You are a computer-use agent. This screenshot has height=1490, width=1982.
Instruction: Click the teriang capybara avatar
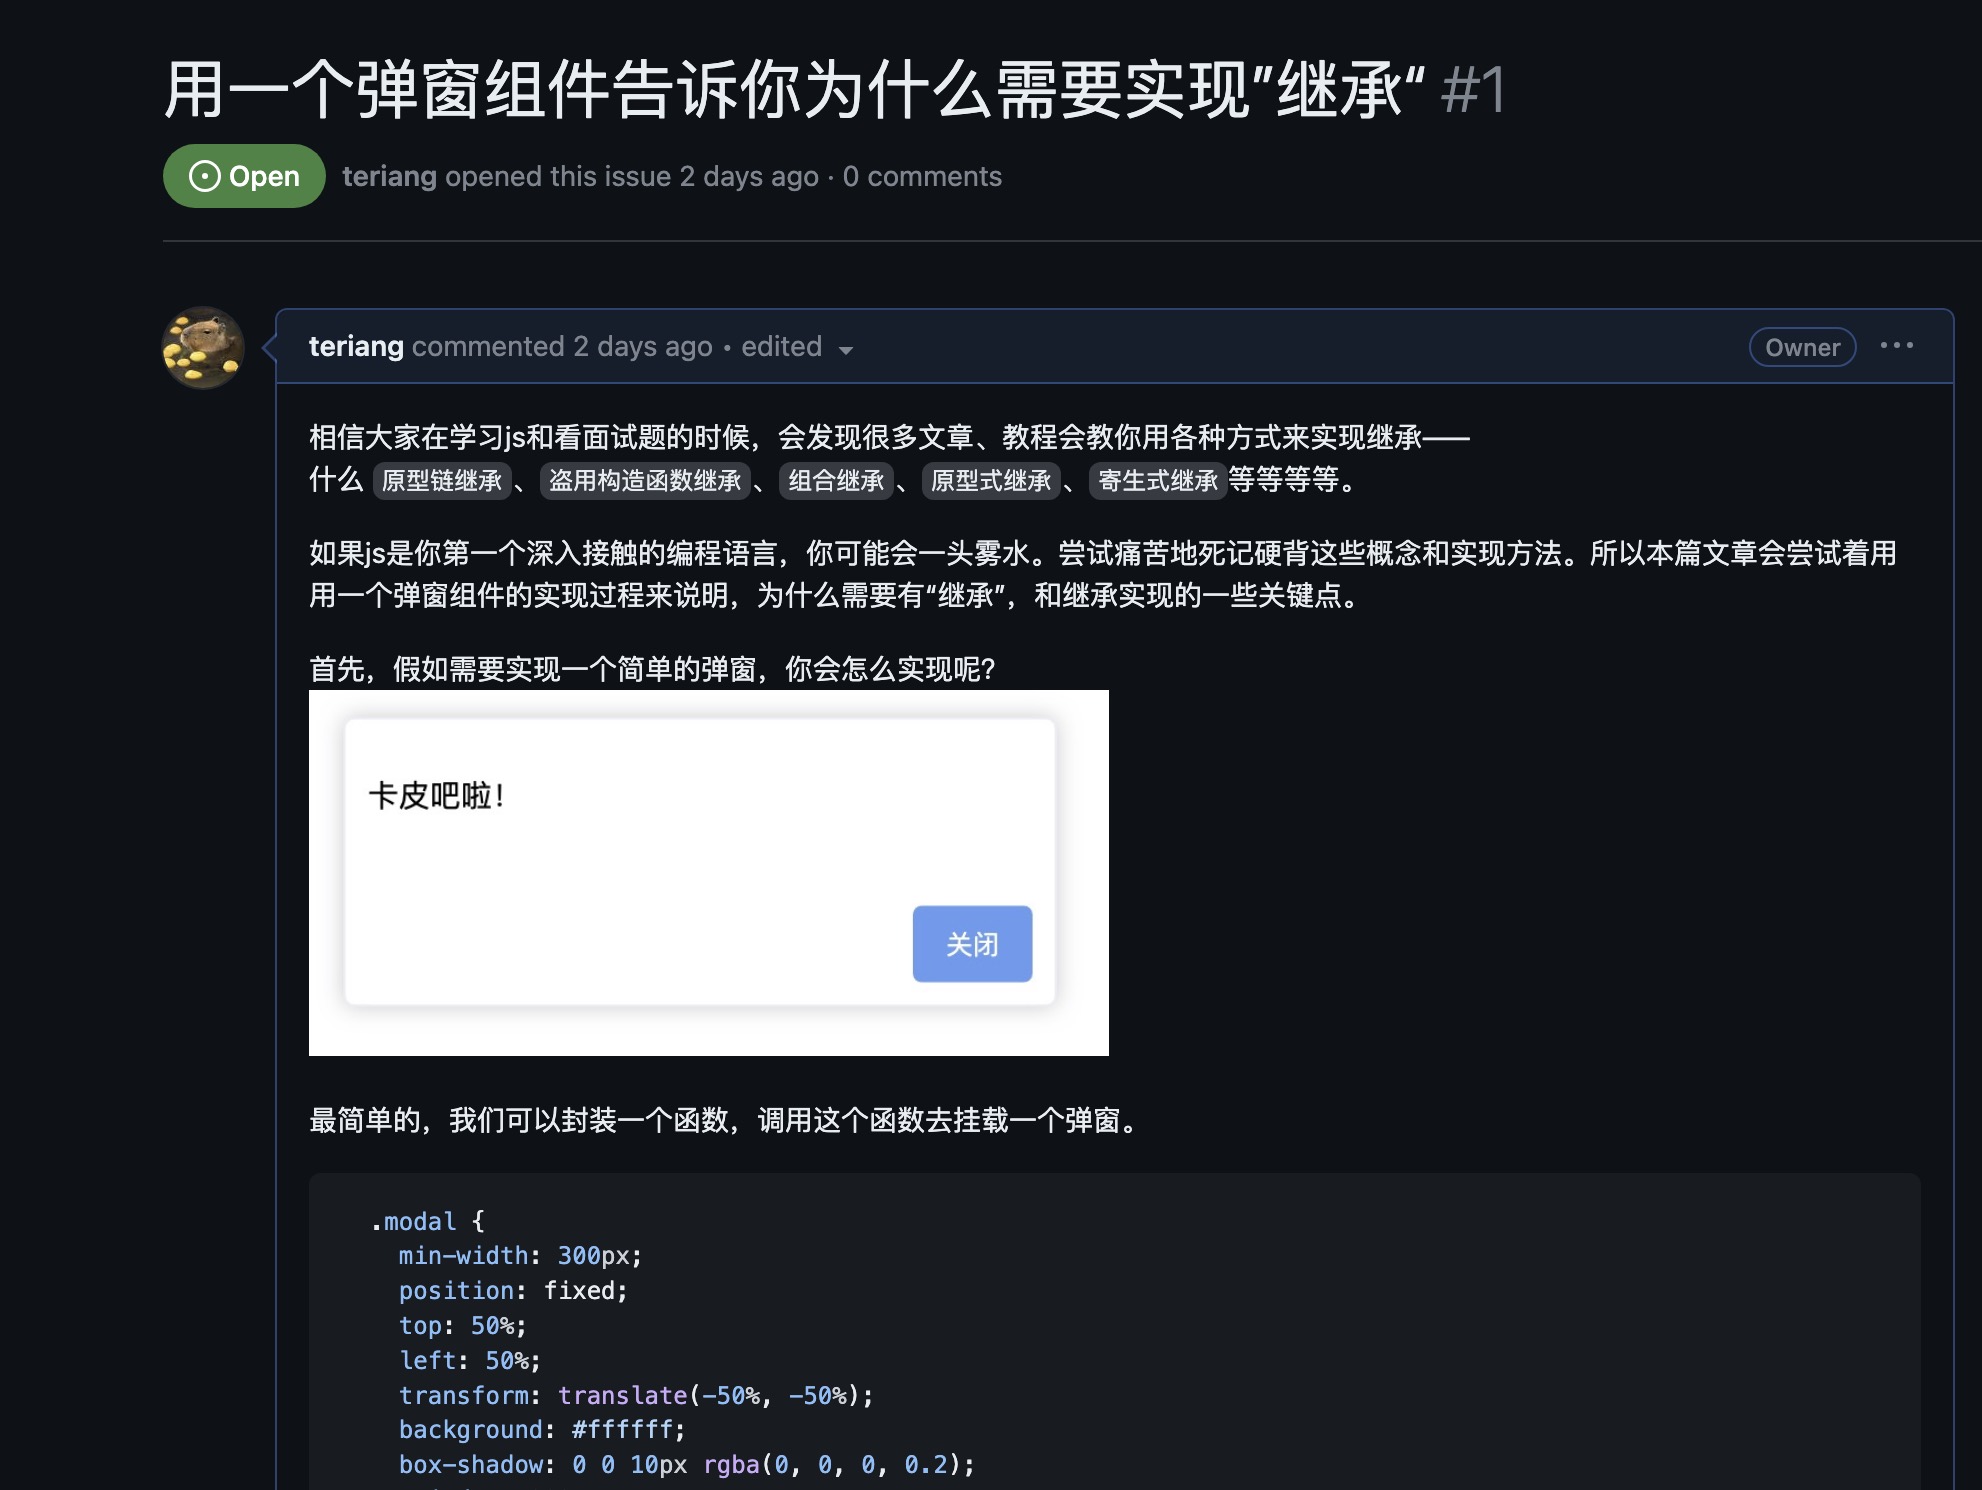(x=203, y=348)
